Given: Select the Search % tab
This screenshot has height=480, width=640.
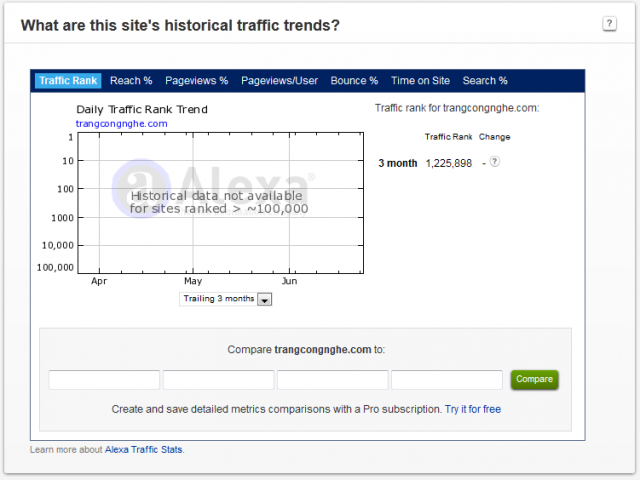Looking at the screenshot, I should click(485, 81).
